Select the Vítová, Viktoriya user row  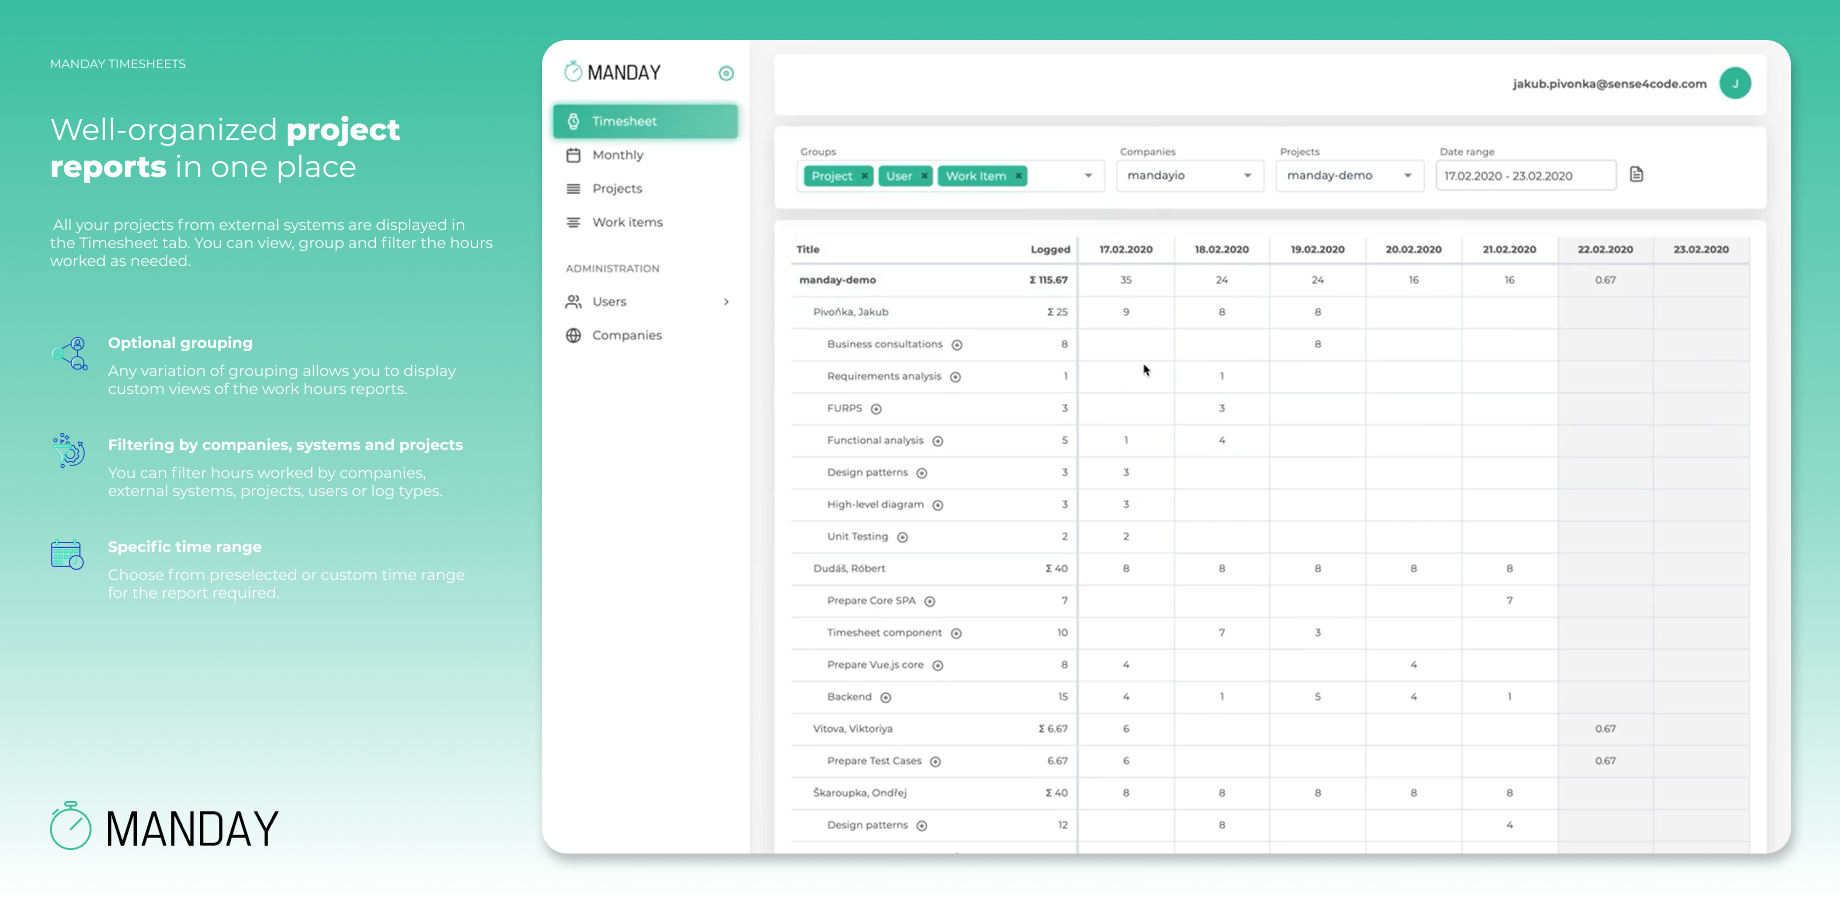point(1270,729)
